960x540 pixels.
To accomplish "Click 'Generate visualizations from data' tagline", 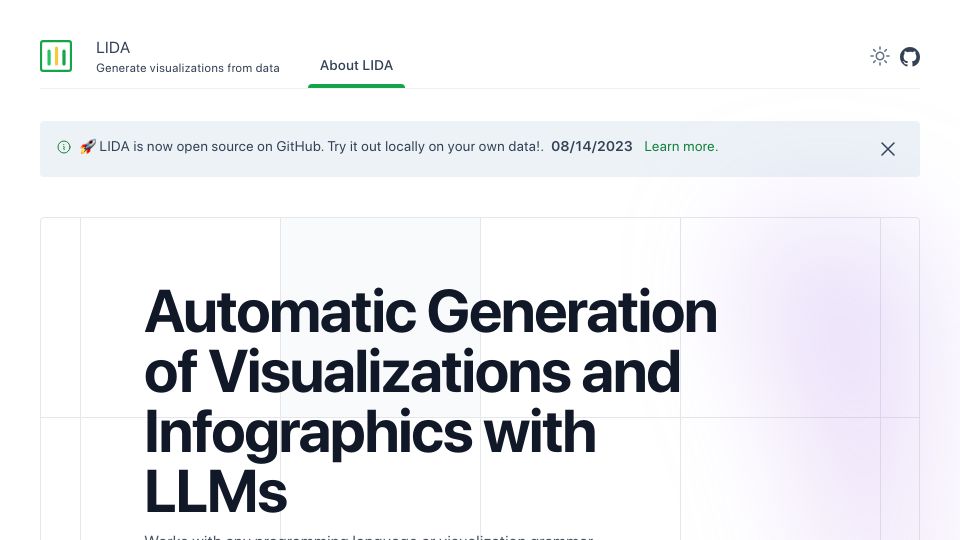I will point(187,68).
